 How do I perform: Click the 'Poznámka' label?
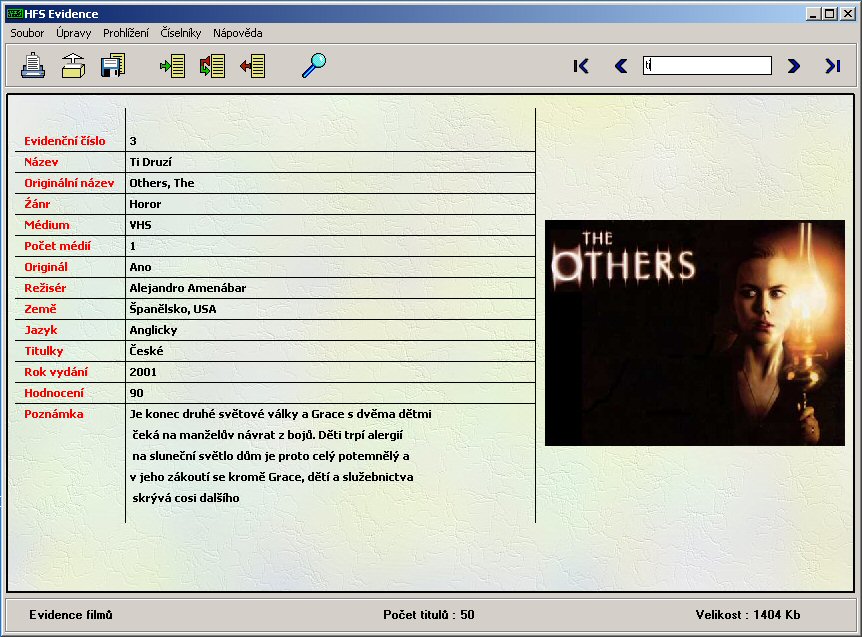tap(54, 414)
